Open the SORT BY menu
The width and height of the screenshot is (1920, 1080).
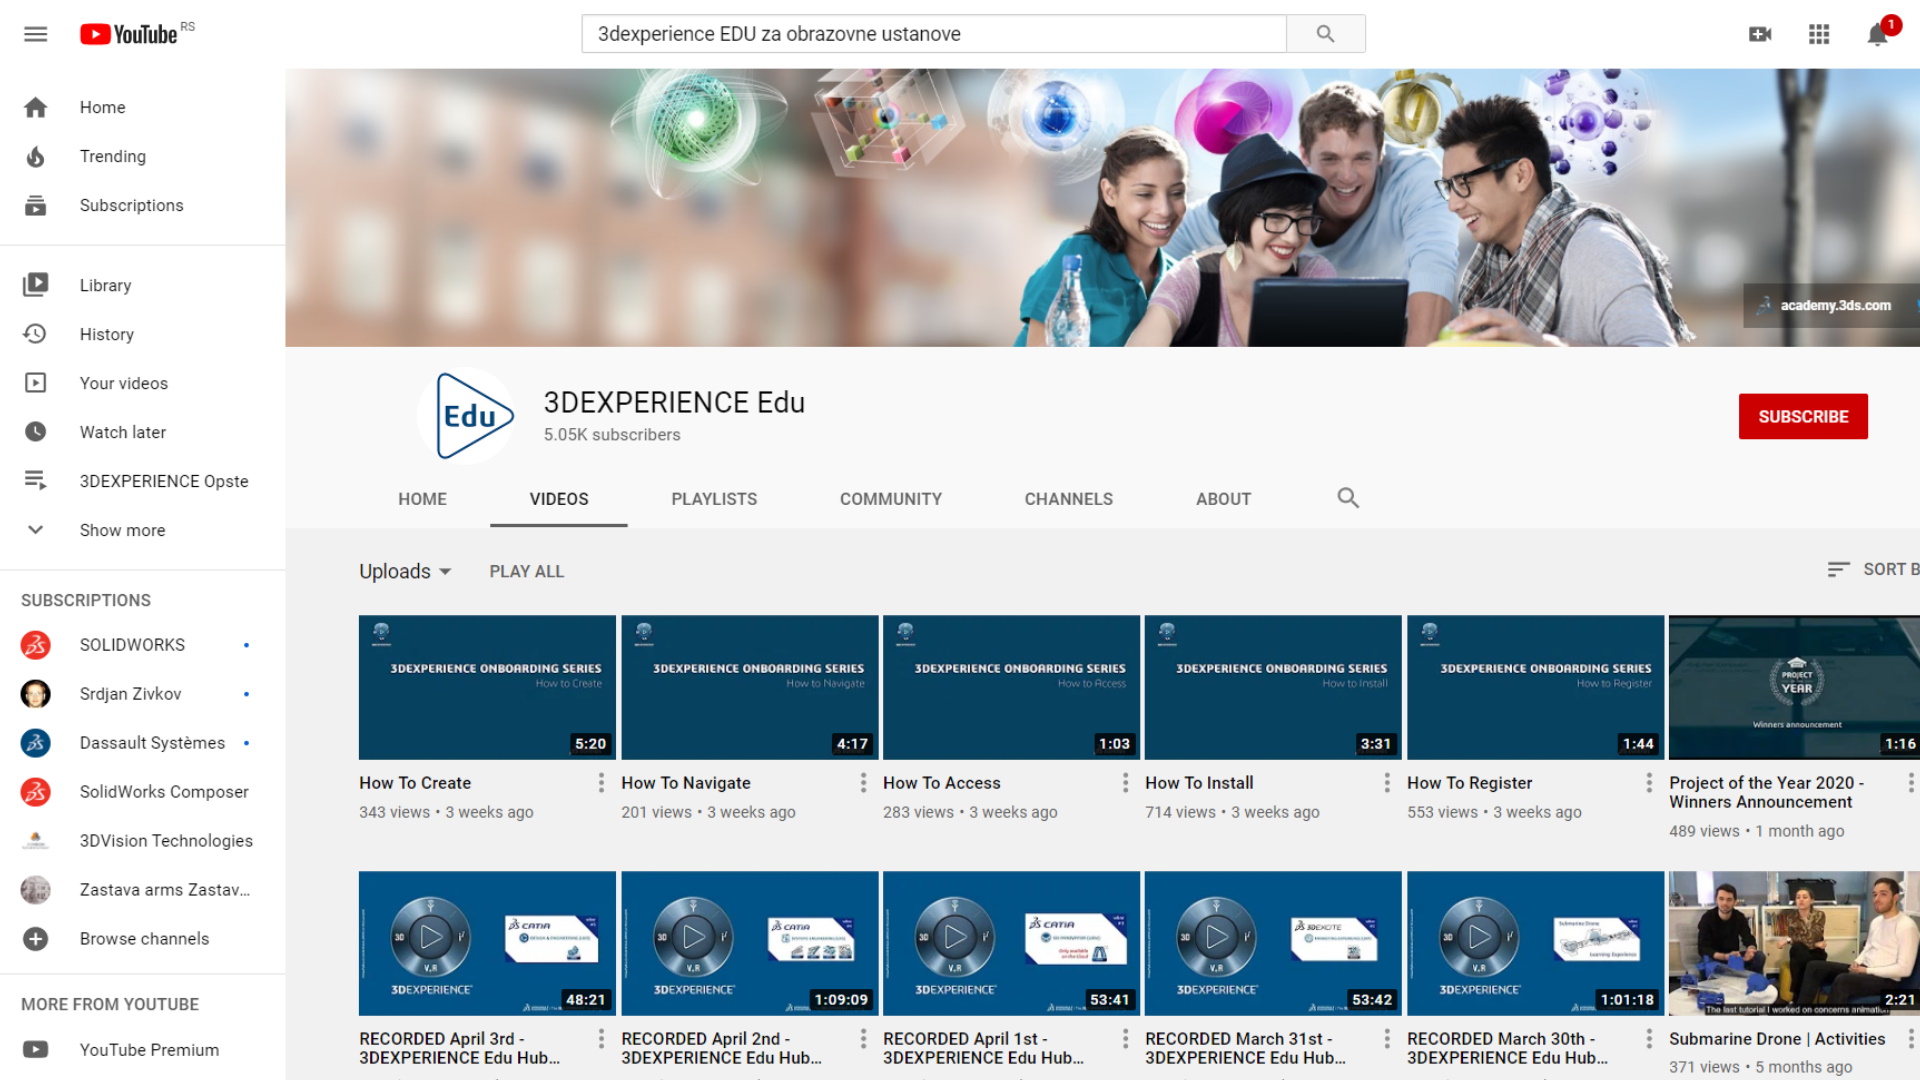coord(1873,569)
